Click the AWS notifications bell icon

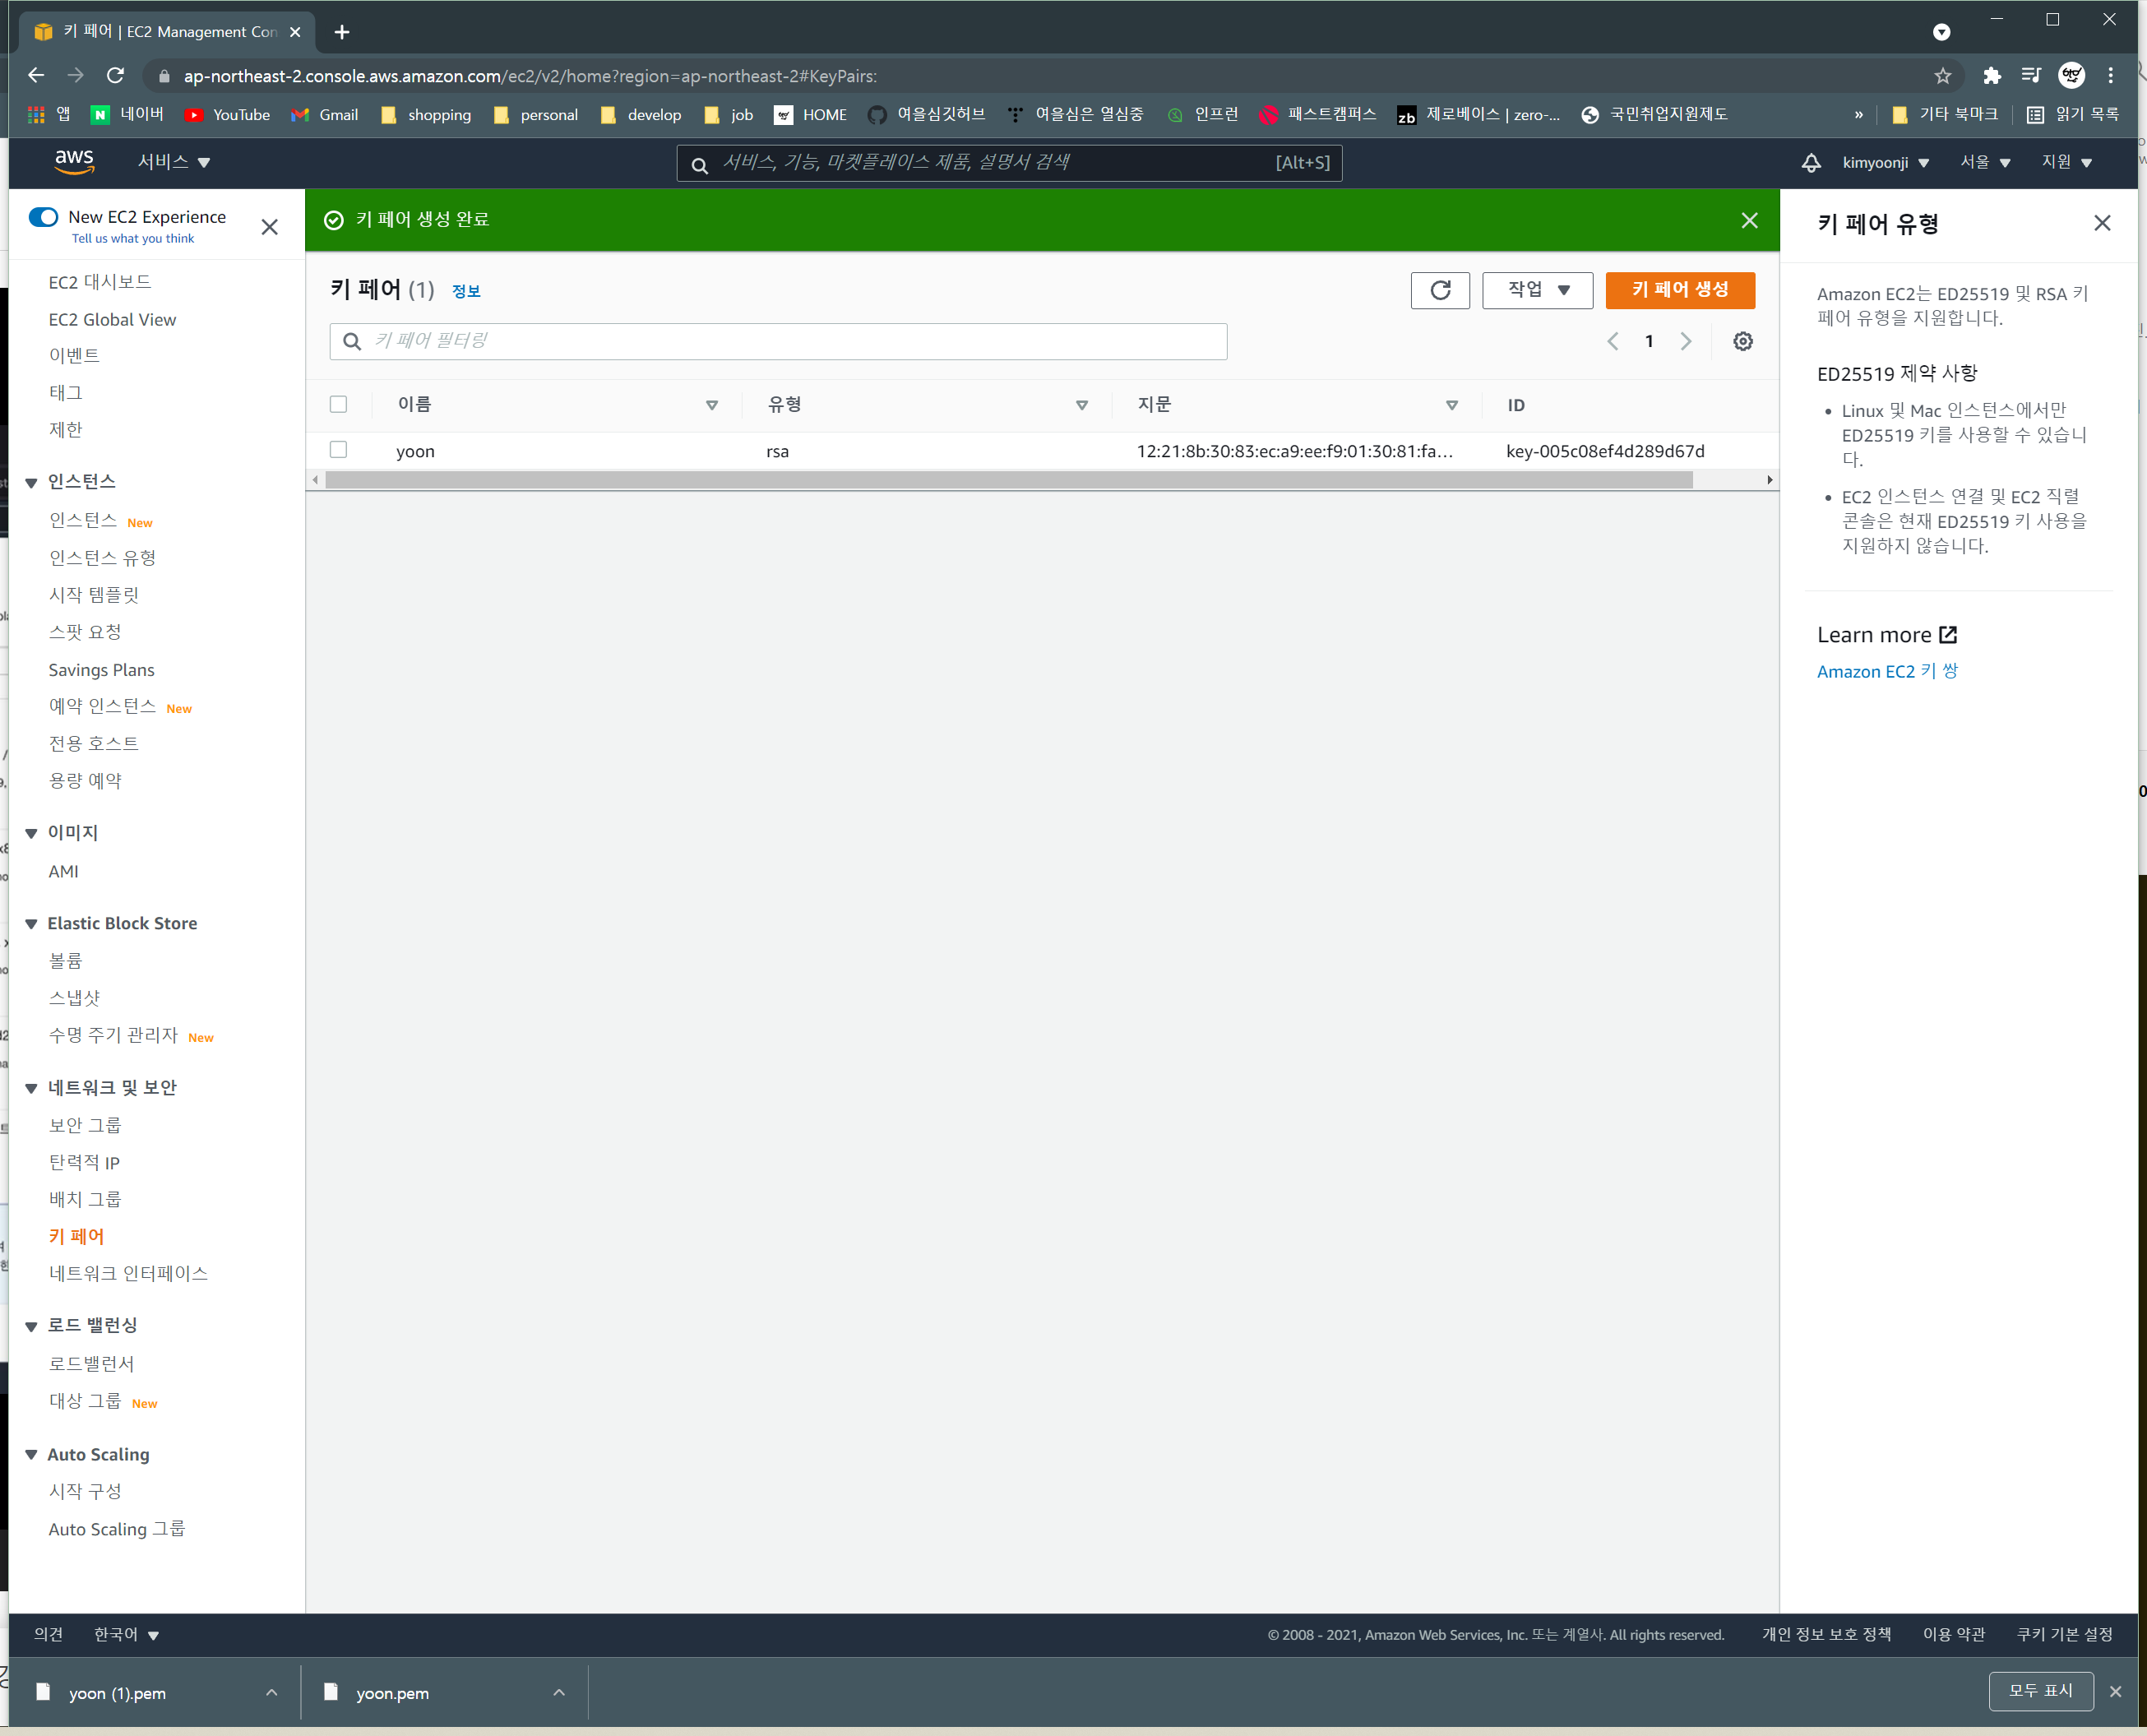1810,162
